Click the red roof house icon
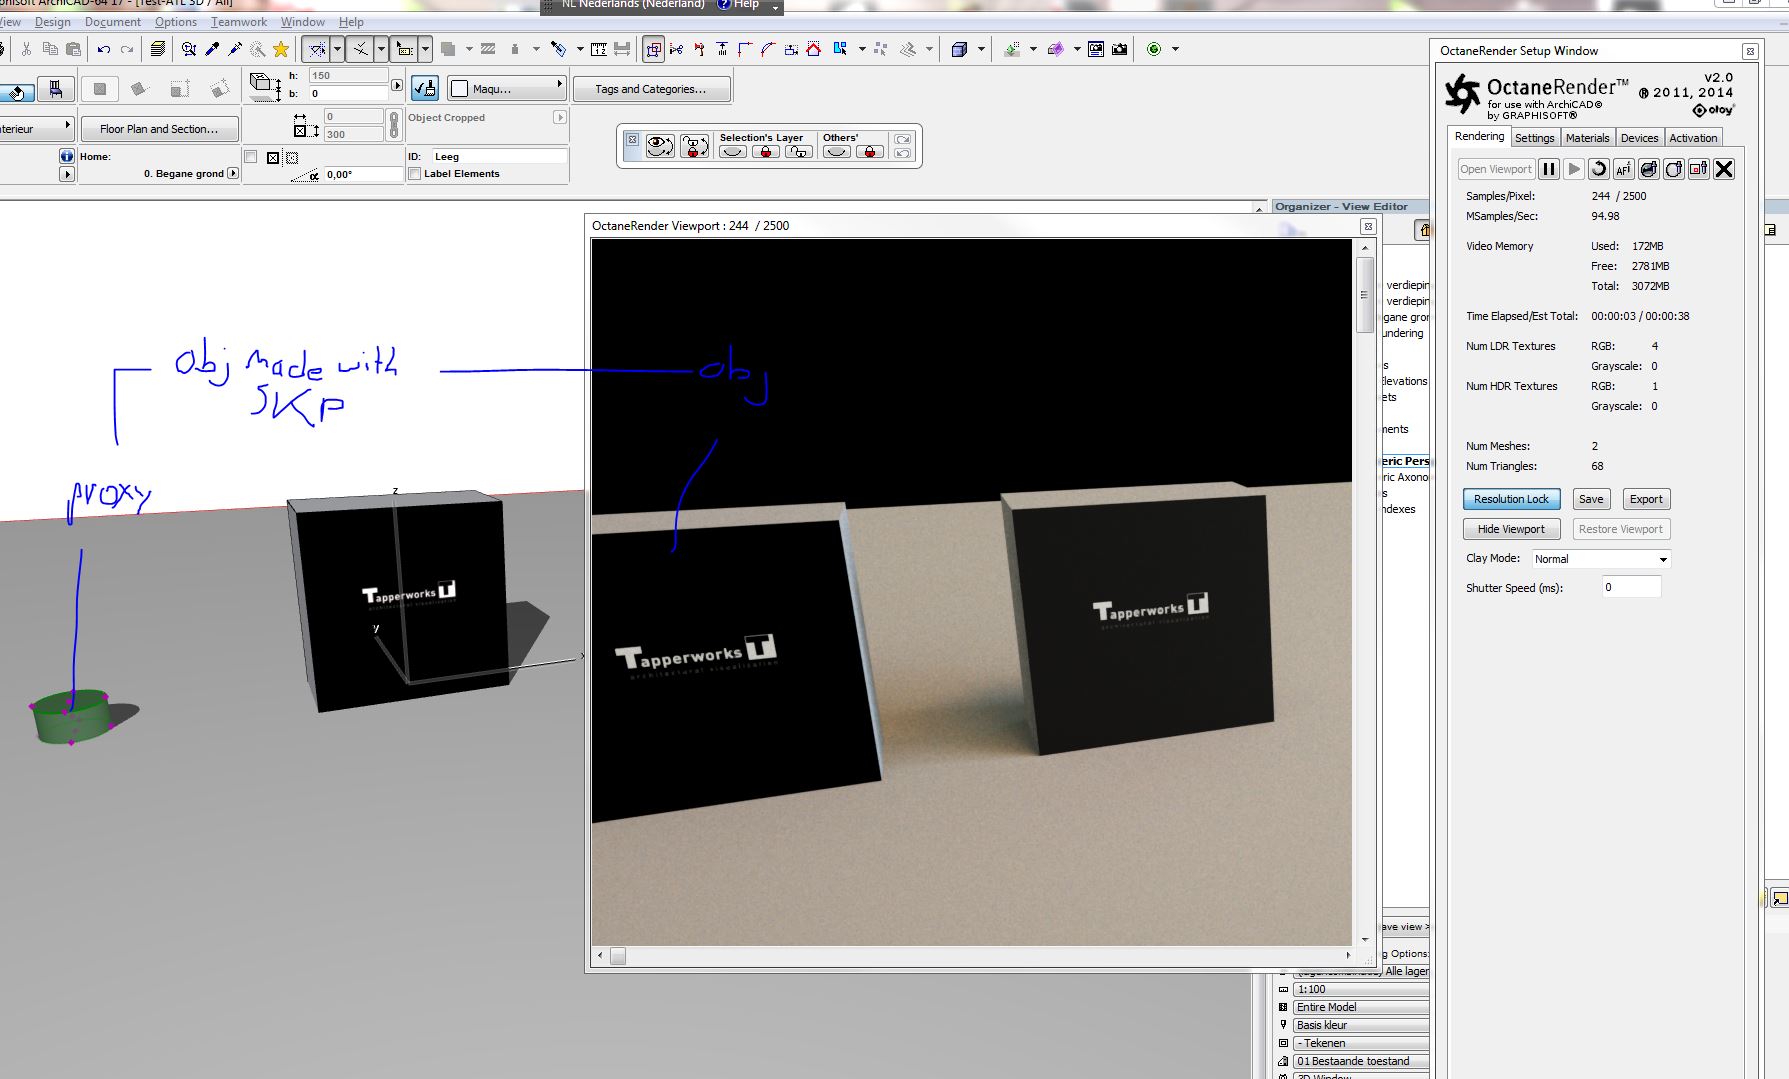The image size is (1789, 1079). 814,49
